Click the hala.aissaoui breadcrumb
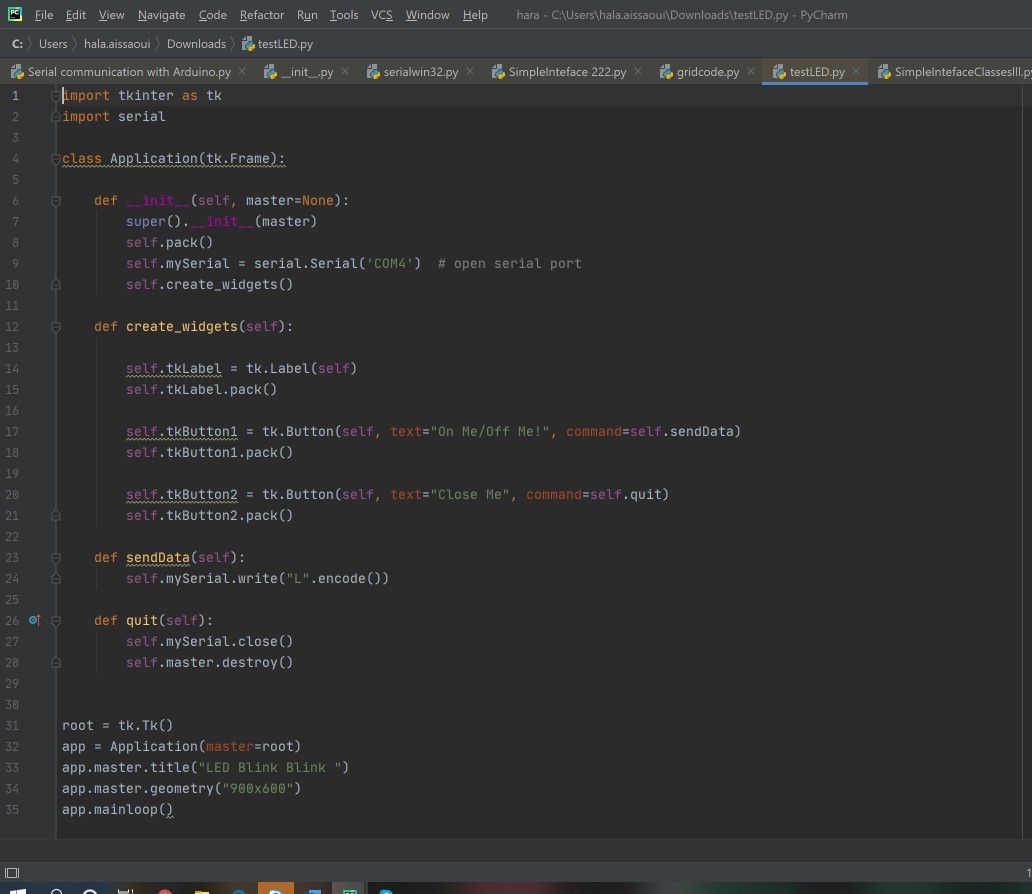This screenshot has width=1032, height=894. (116, 43)
